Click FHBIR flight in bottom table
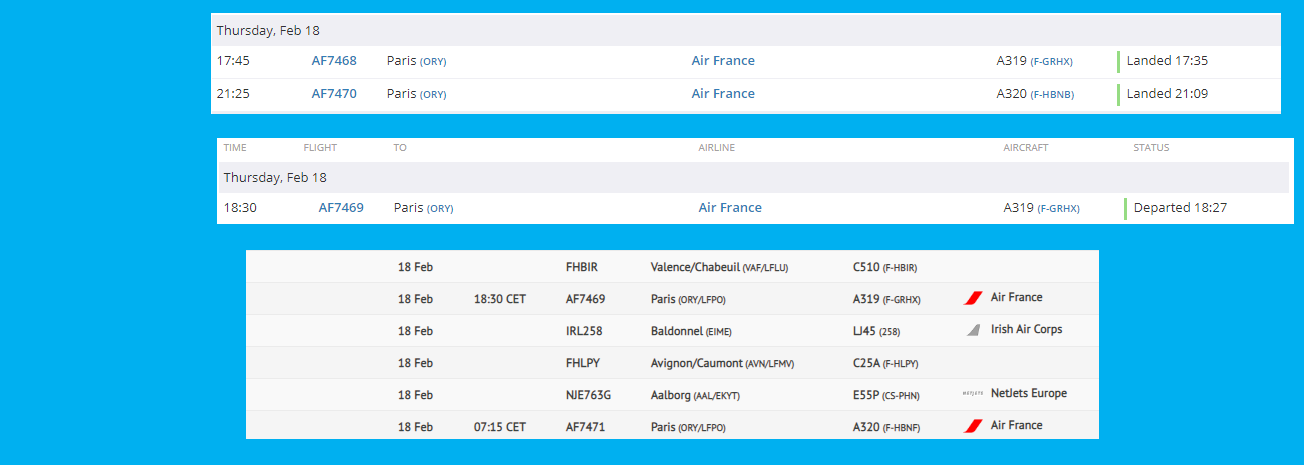Image resolution: width=1304 pixels, height=465 pixels. (x=582, y=267)
